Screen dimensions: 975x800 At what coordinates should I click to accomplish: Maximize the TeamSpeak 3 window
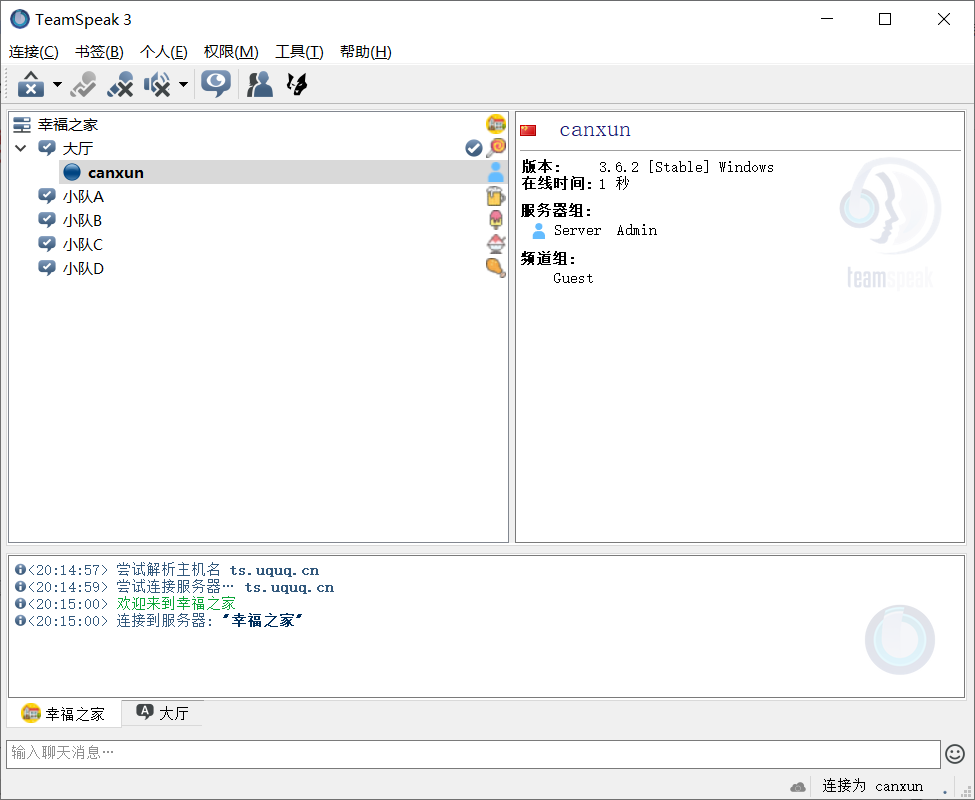pyautogui.click(x=885, y=19)
